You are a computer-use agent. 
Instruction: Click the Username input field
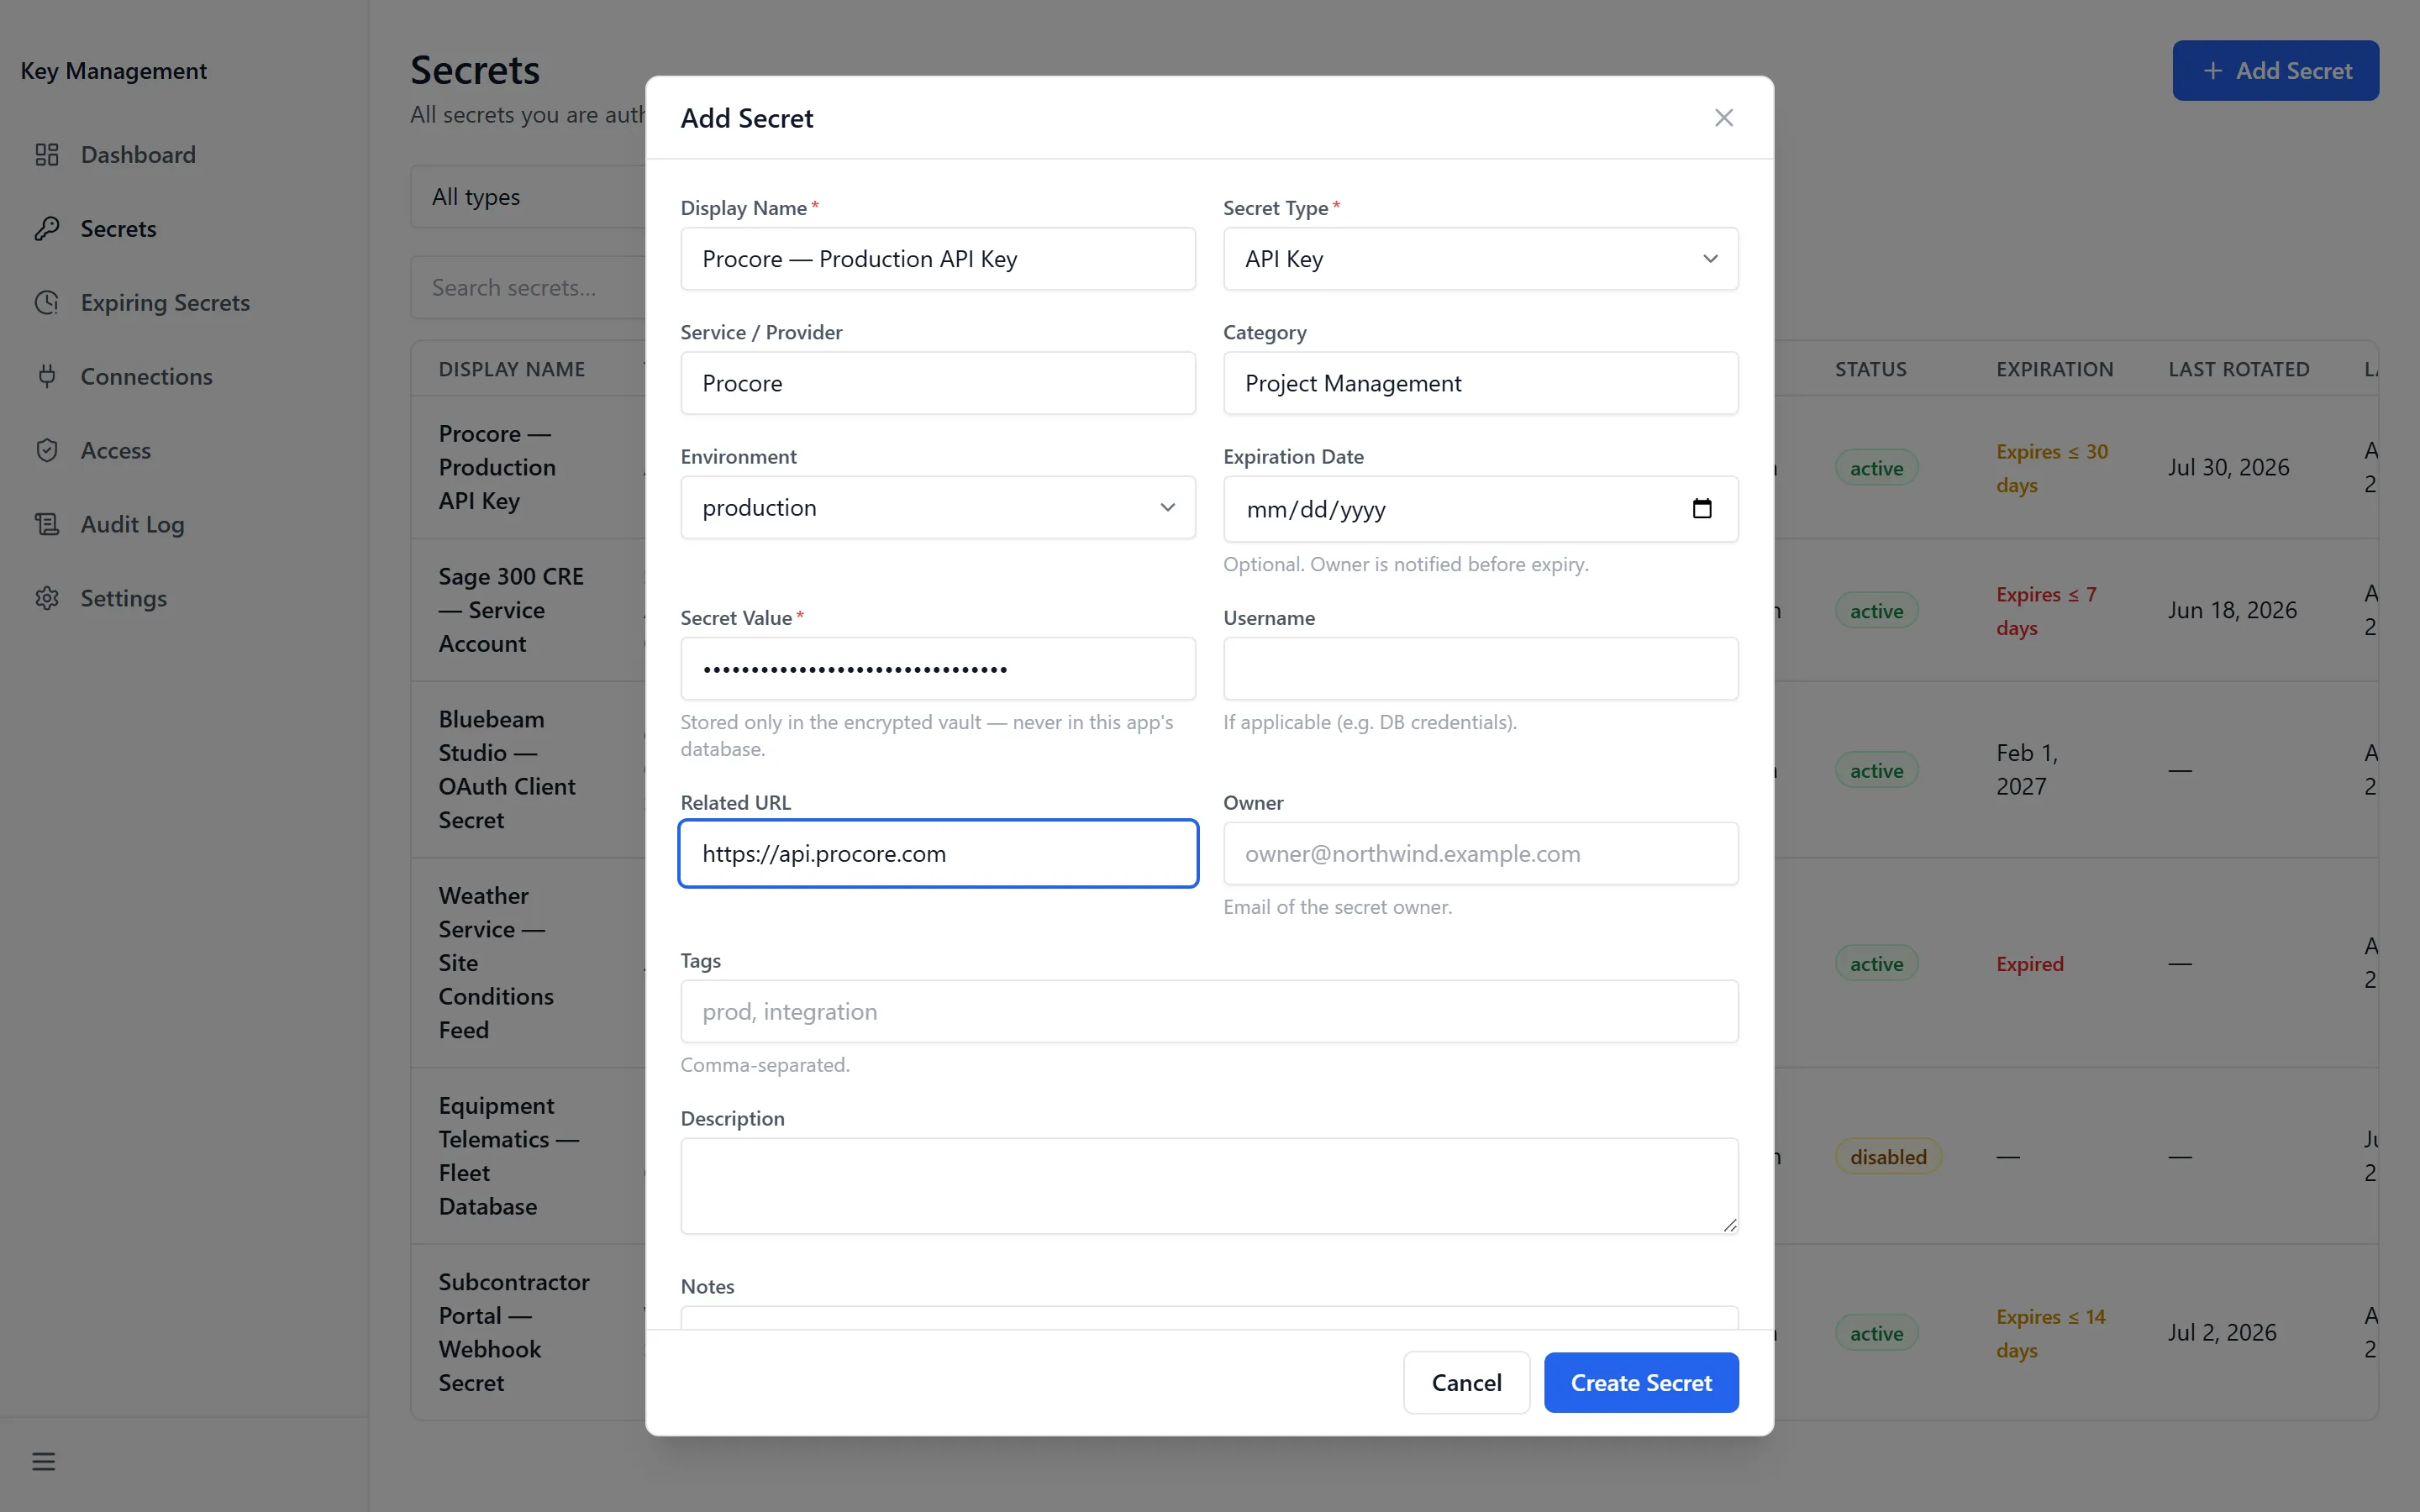click(1480, 669)
